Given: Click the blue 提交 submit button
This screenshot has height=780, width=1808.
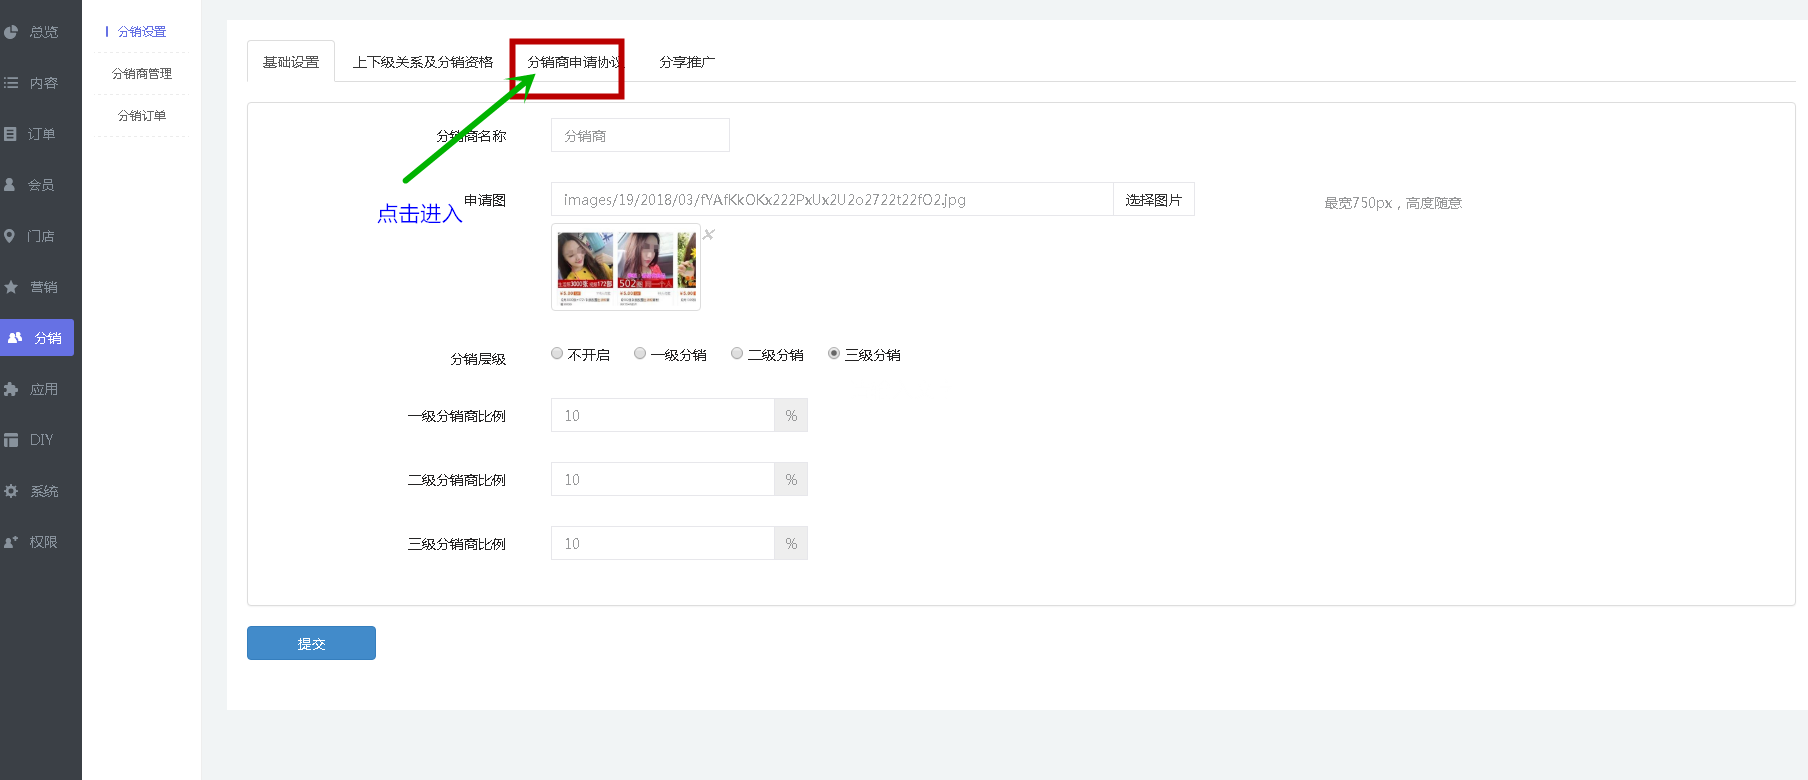Looking at the screenshot, I should click(311, 643).
